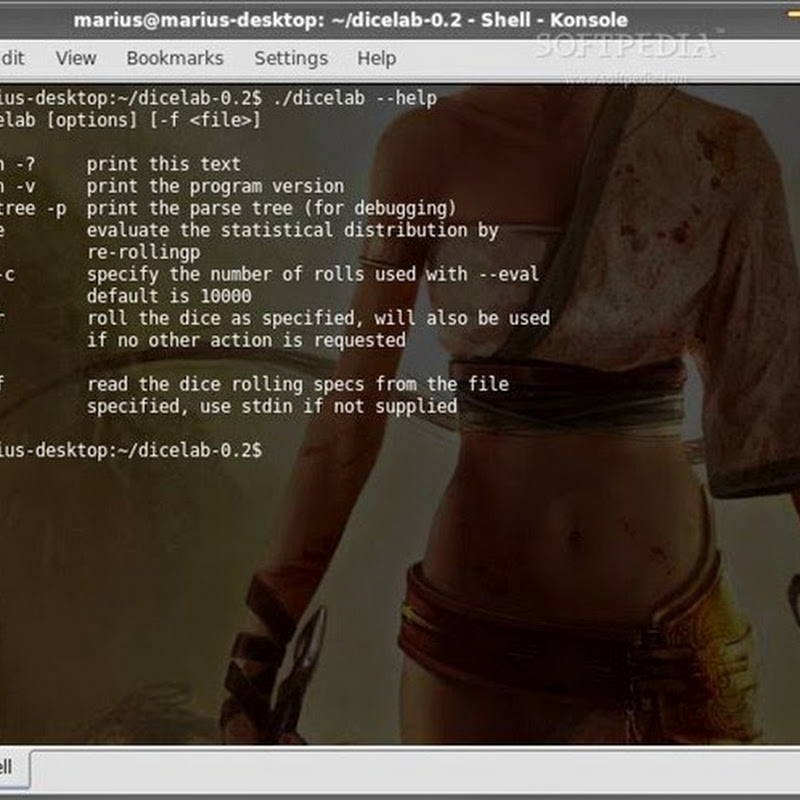Click 'specified, use stdin if not supplied'
This screenshot has height=800, width=800.
pos(271,407)
